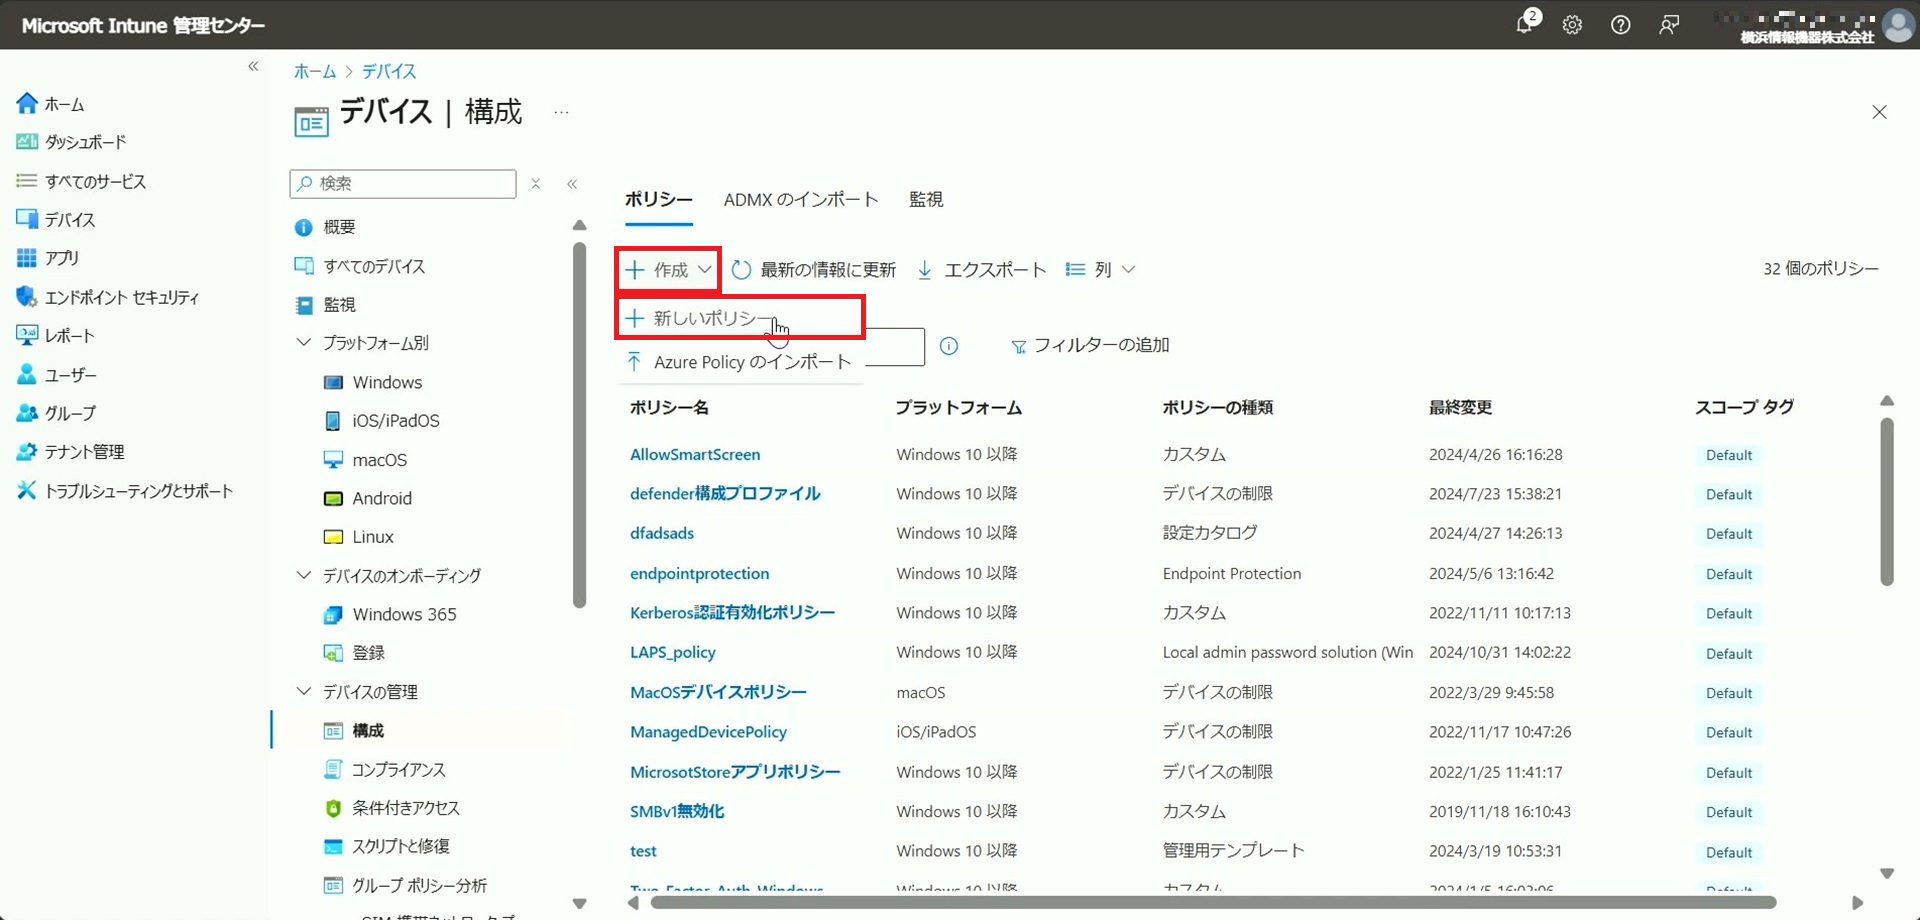This screenshot has width=1920, height=920.
Task: Open settings gear icon in header
Action: [1572, 25]
